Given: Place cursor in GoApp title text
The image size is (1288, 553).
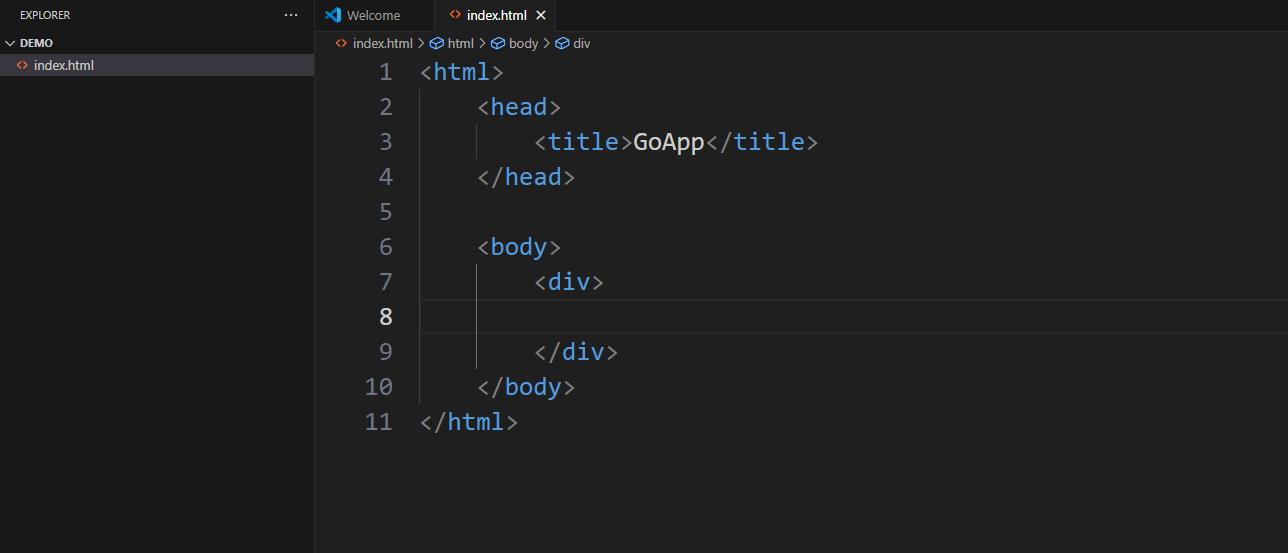Looking at the screenshot, I should pyautogui.click(x=668, y=142).
